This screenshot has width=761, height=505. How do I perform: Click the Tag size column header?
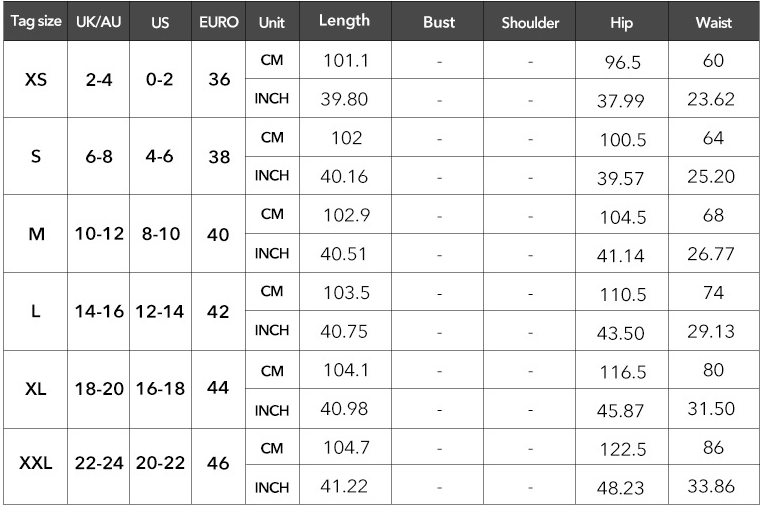35,21
